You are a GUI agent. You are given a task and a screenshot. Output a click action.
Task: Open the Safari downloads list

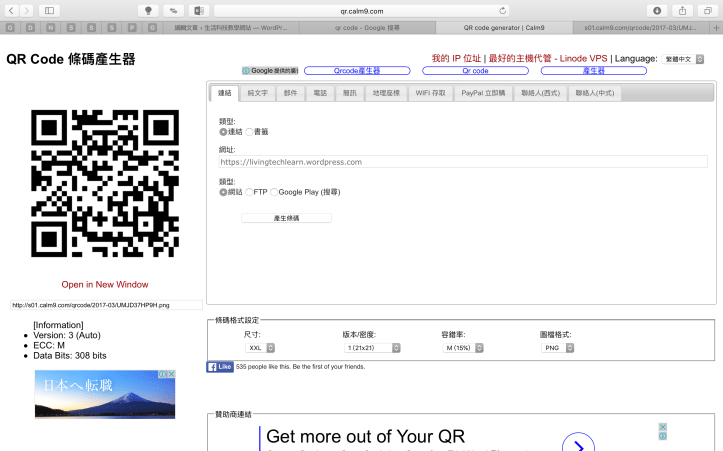point(657,10)
